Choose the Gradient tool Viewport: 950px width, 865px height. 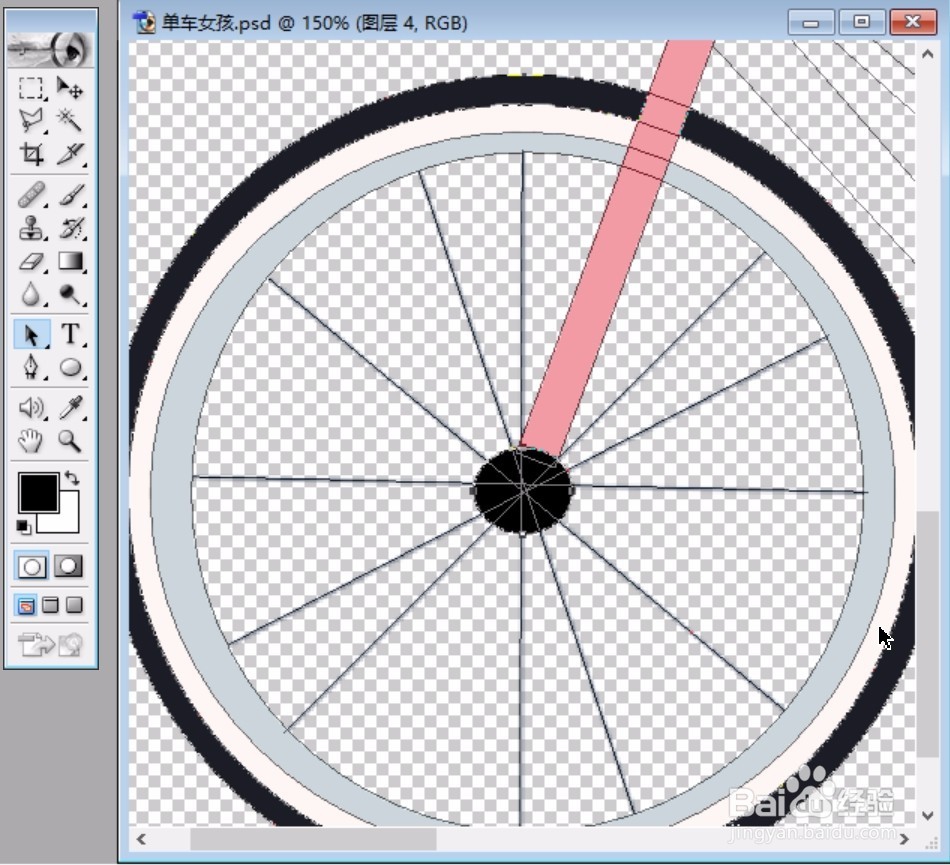click(70, 261)
